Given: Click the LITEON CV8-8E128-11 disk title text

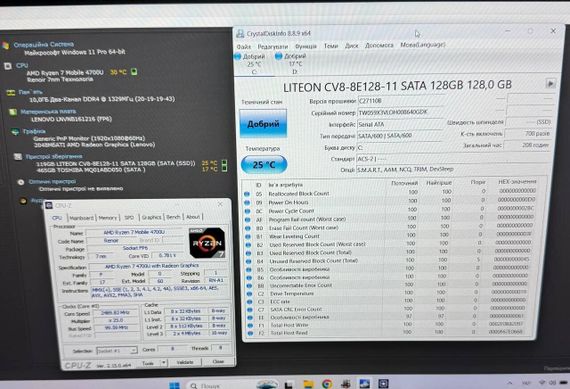Looking at the screenshot, I should coord(397,86).
